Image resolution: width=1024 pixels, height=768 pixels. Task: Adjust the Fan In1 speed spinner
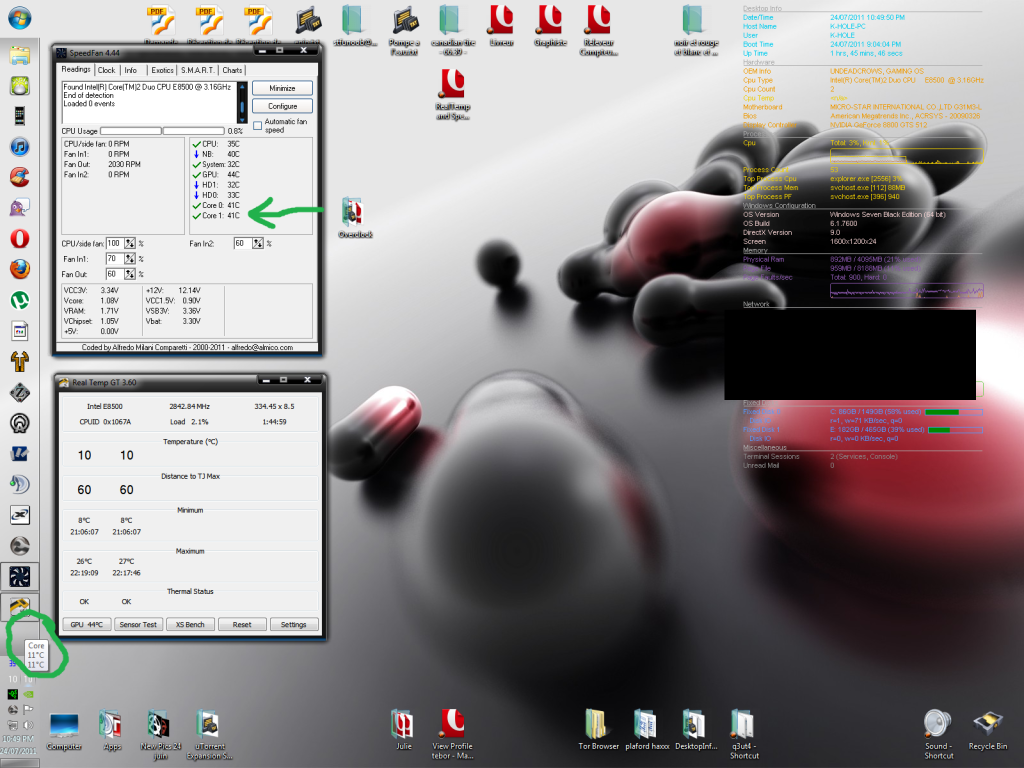coord(131,258)
